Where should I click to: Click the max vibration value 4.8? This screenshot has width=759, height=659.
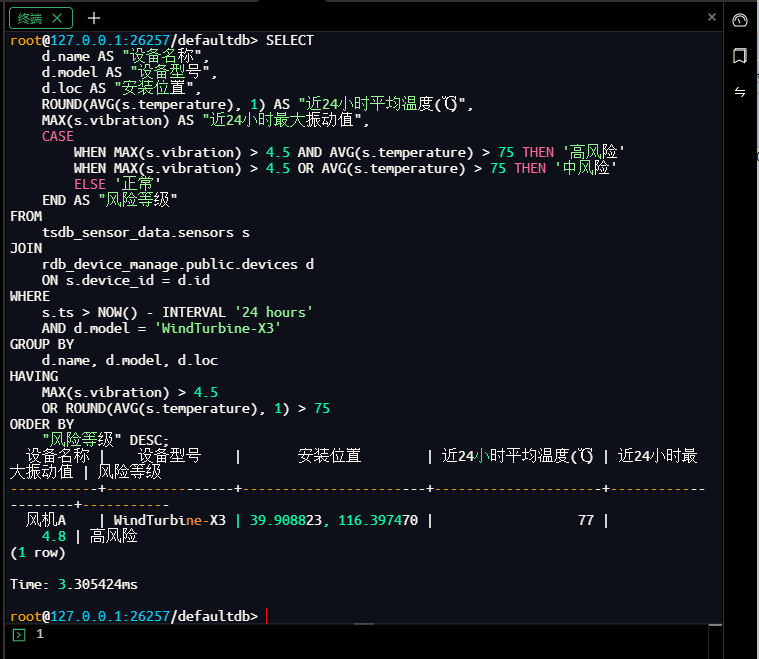(x=54, y=536)
